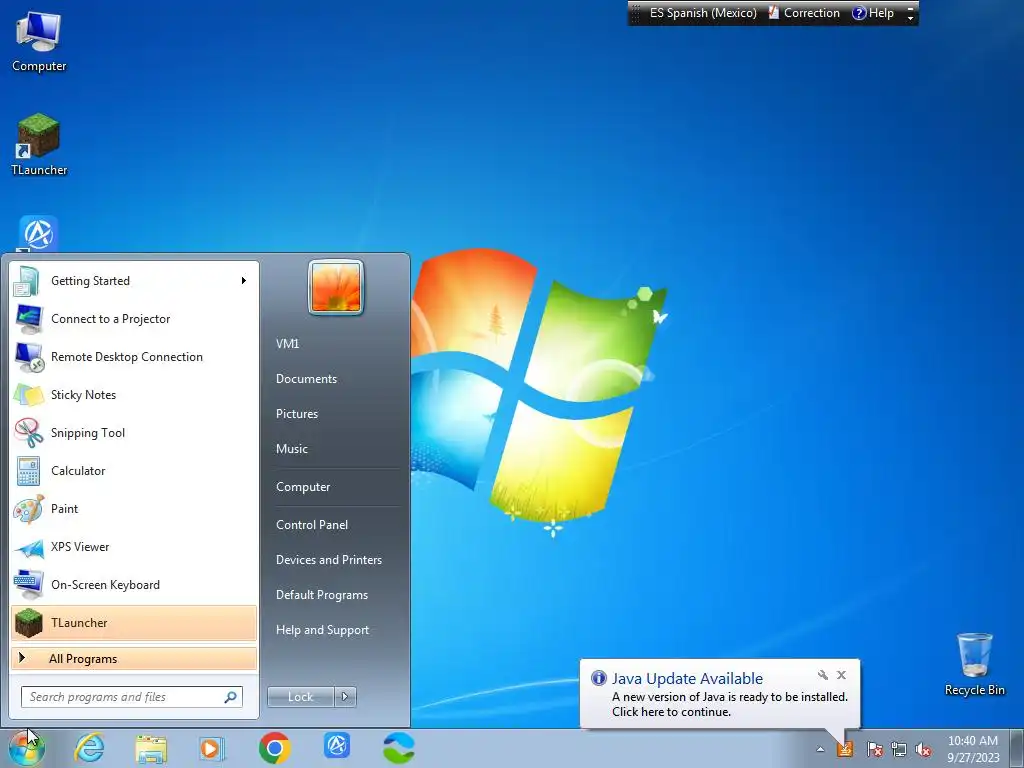Open the TLauncher desktop shortcut
This screenshot has width=1024, height=768.
click(x=39, y=145)
